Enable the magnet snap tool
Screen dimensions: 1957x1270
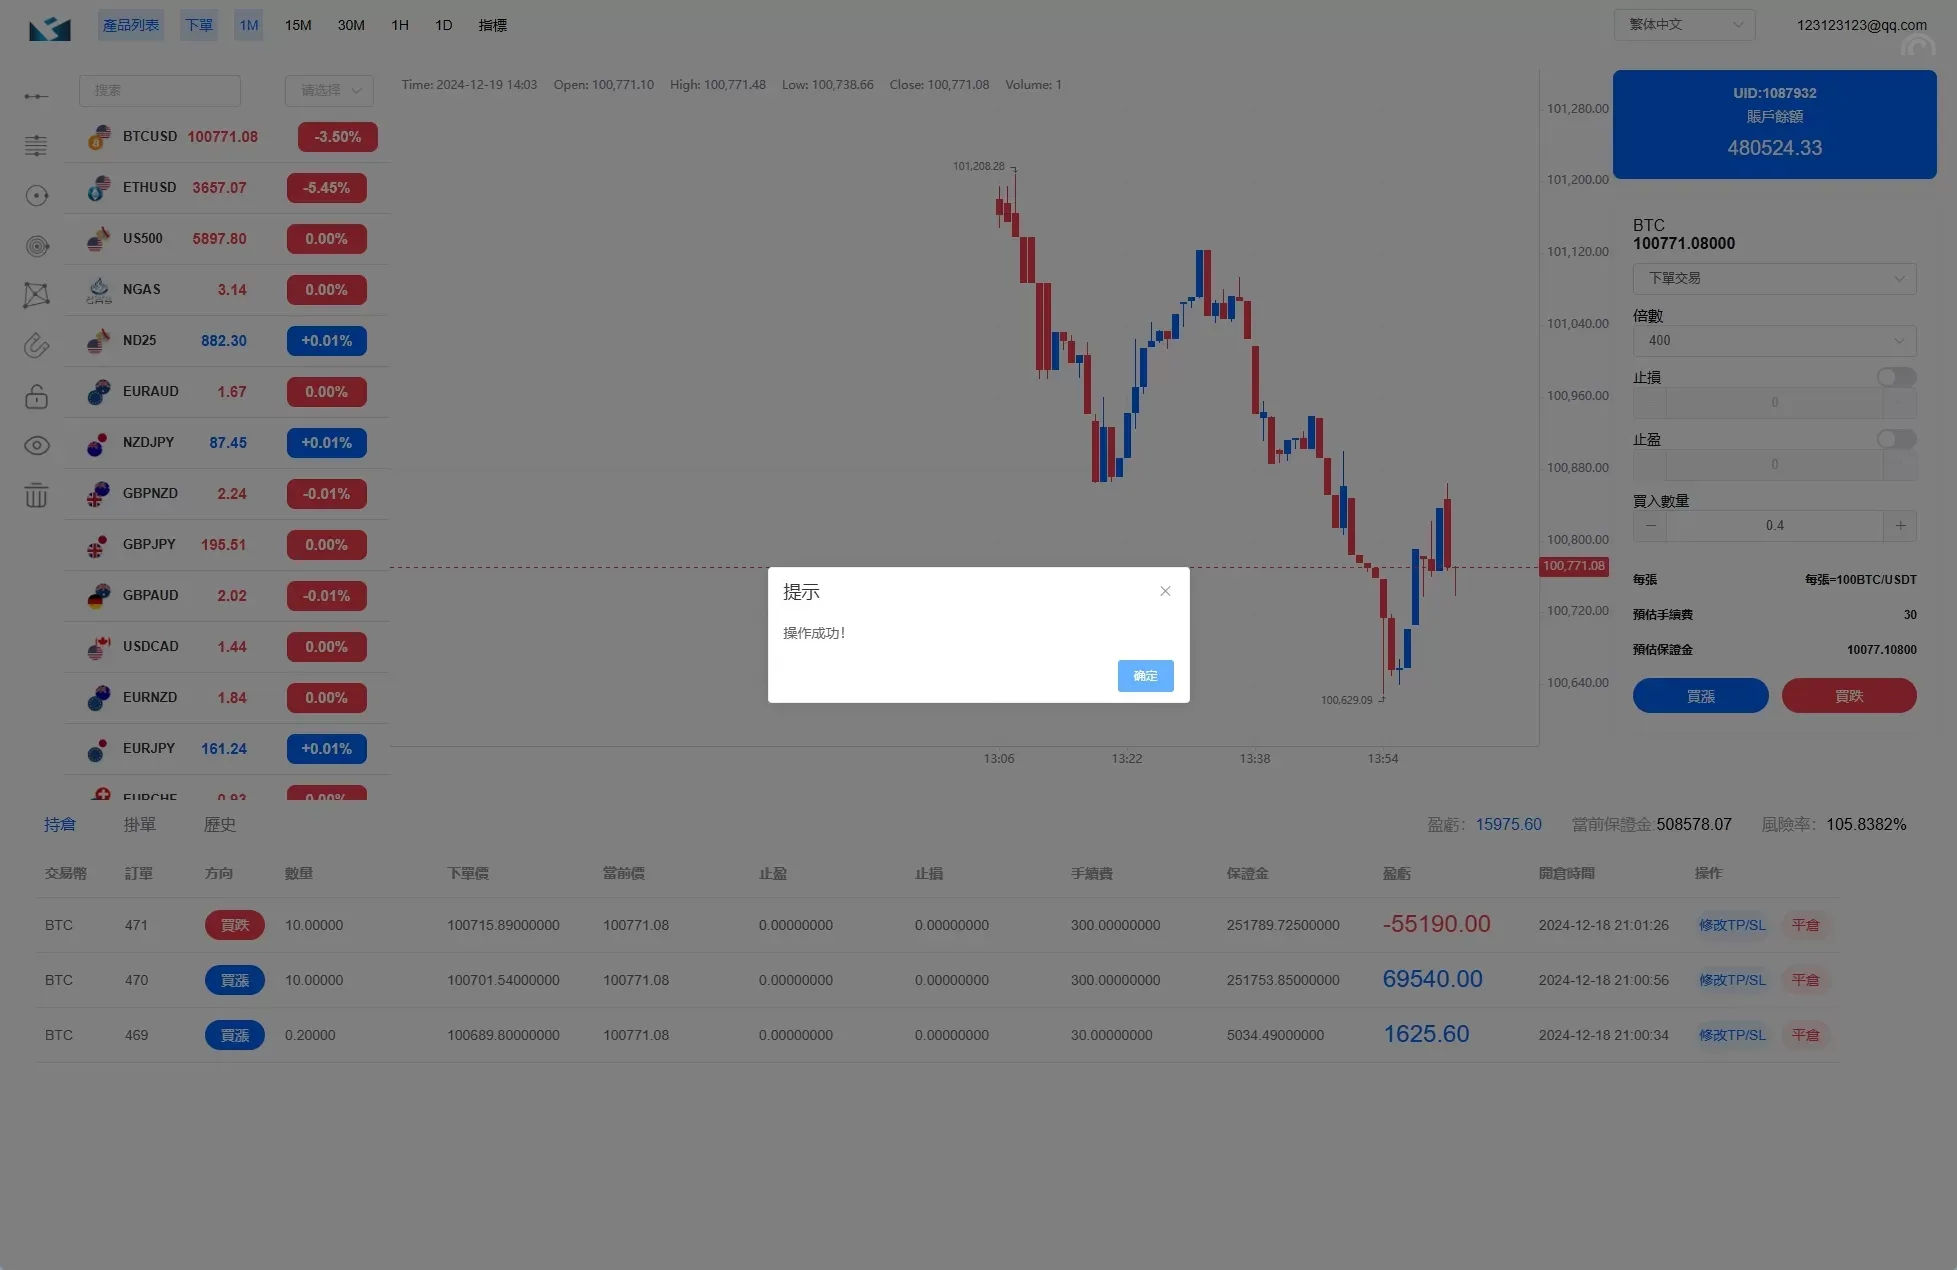tap(36, 345)
